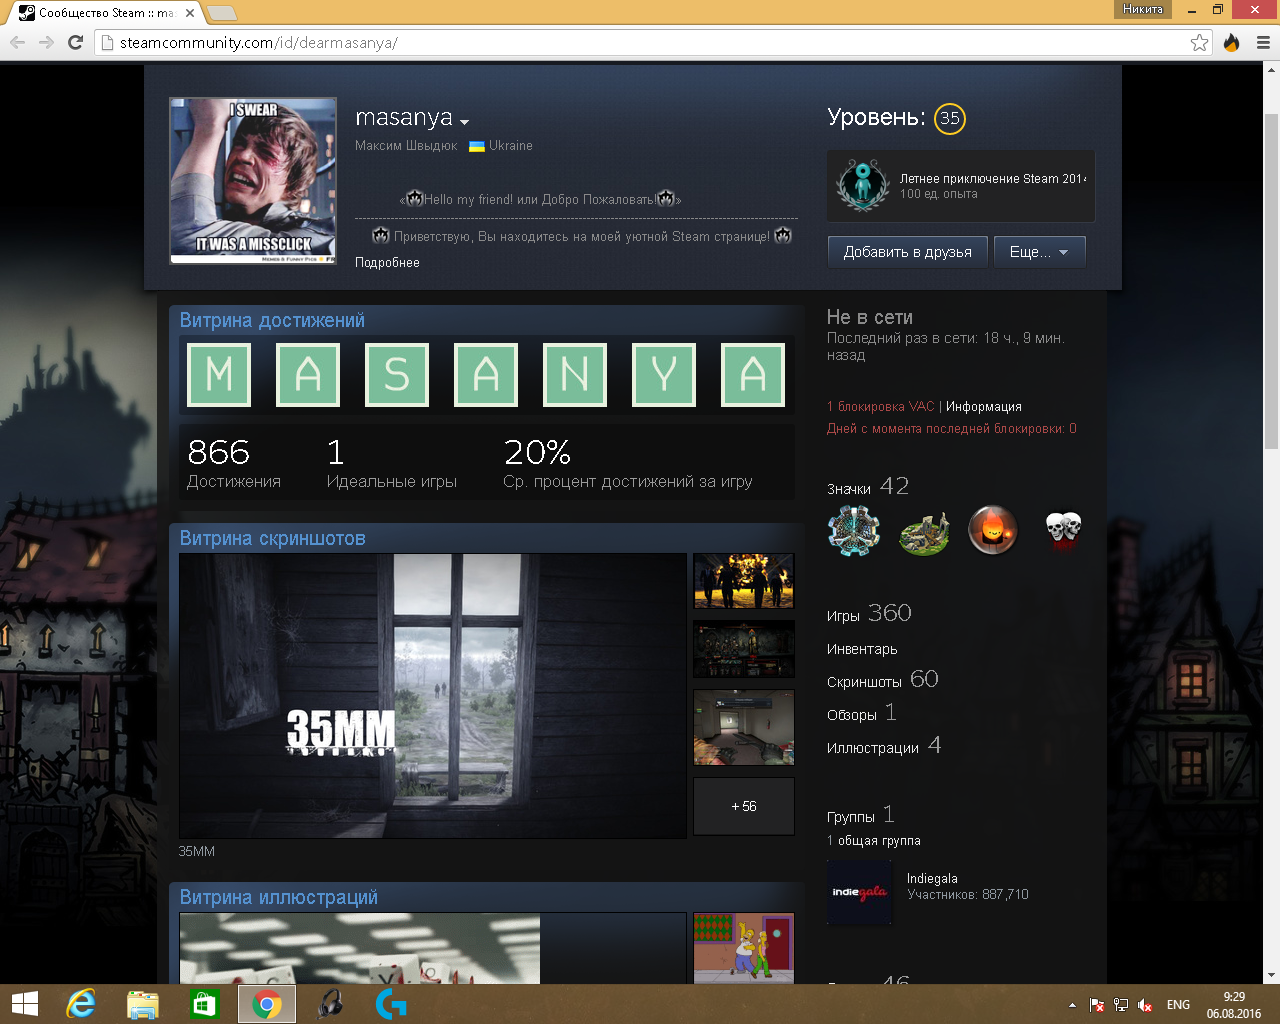Open the +56 more screenshots tile
This screenshot has width=1280, height=1024.
pyautogui.click(x=744, y=806)
